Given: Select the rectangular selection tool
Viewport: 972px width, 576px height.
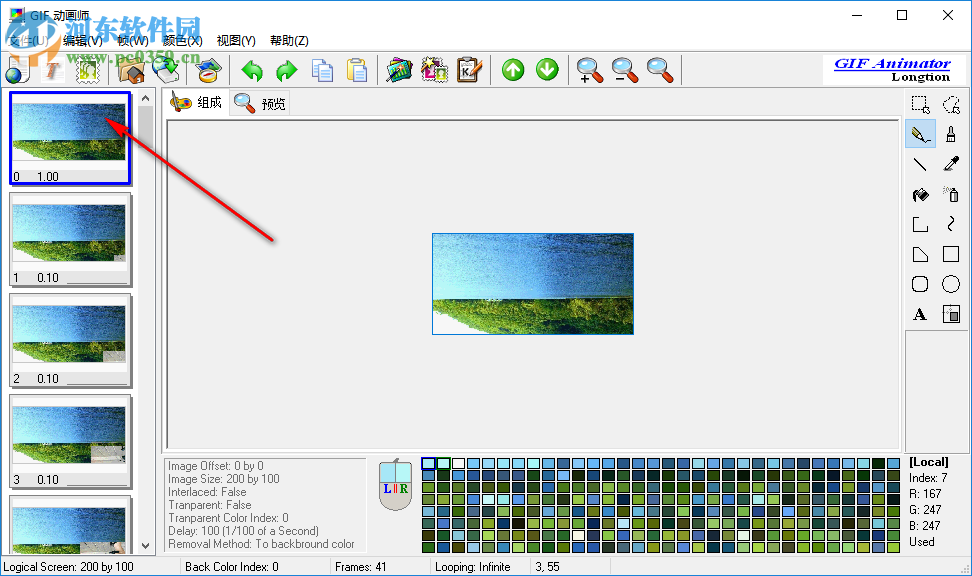Looking at the screenshot, I should point(920,104).
